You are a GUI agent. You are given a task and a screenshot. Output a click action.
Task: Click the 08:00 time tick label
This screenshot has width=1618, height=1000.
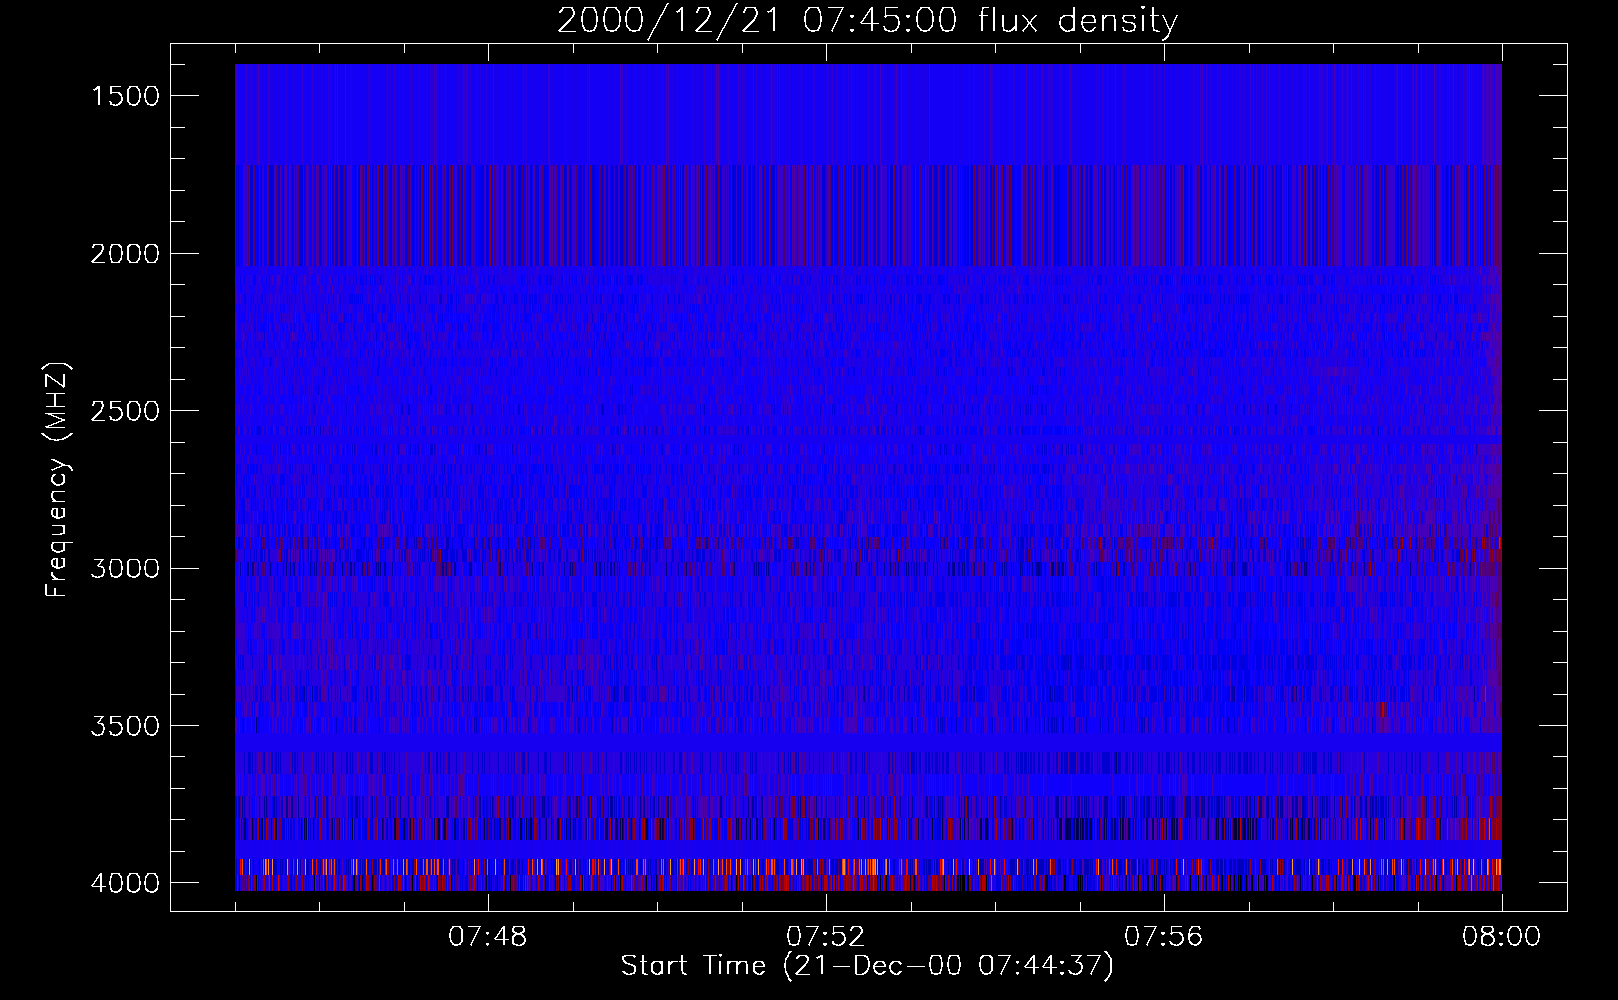[x=1502, y=937]
